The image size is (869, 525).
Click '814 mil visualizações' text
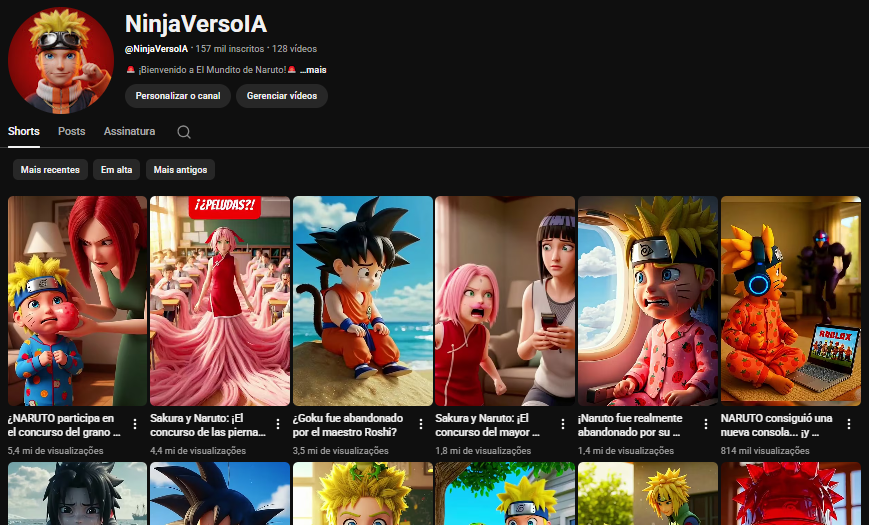[x=765, y=451]
